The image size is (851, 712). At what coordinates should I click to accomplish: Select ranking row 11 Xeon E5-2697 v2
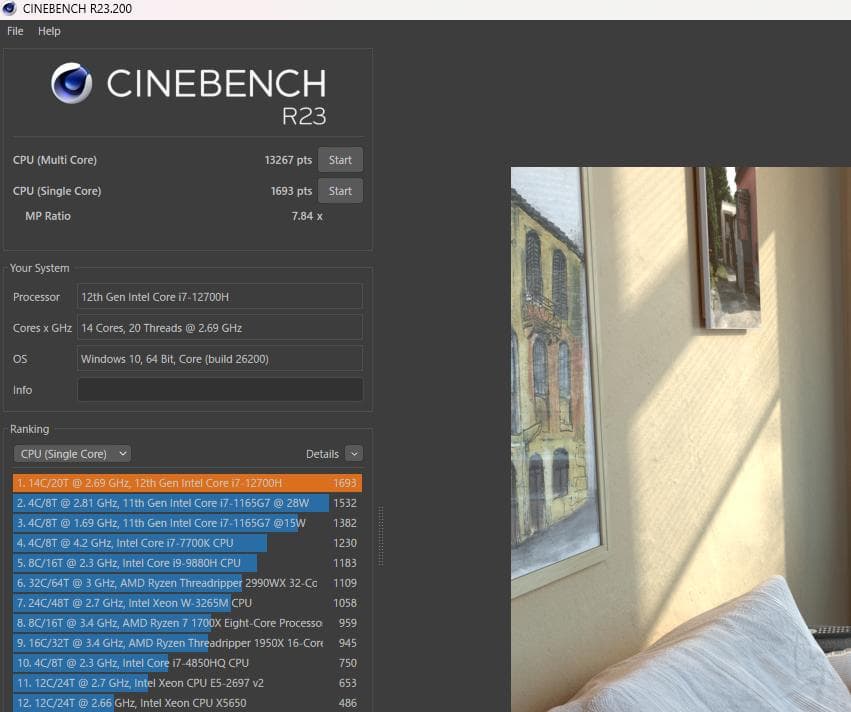coord(187,683)
